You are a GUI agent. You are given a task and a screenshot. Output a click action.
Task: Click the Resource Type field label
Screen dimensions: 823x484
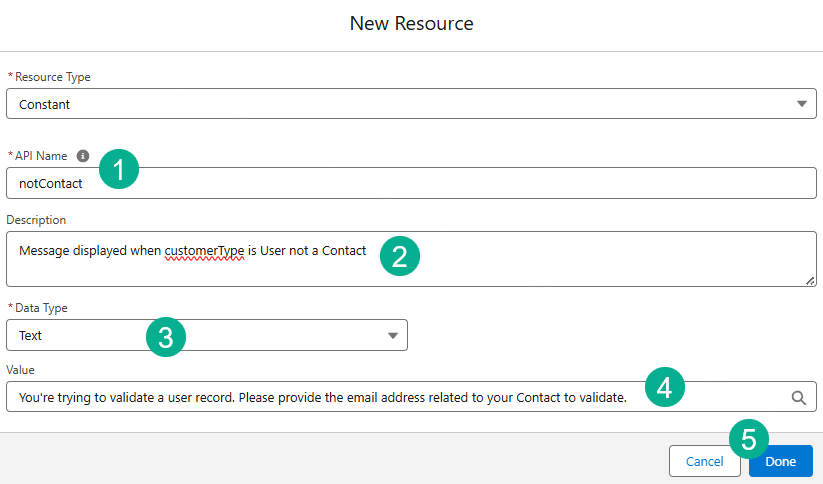tap(53, 77)
